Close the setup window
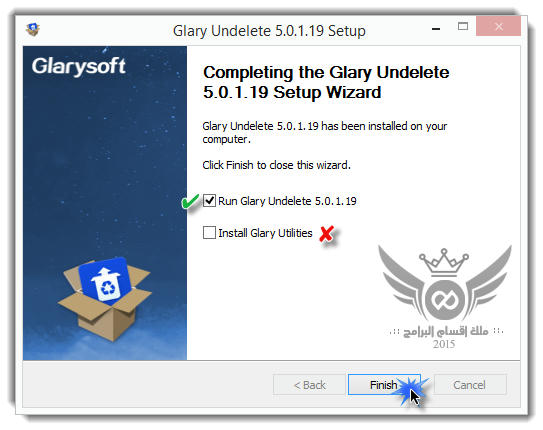Screen dimensions: 543x430 498,26
